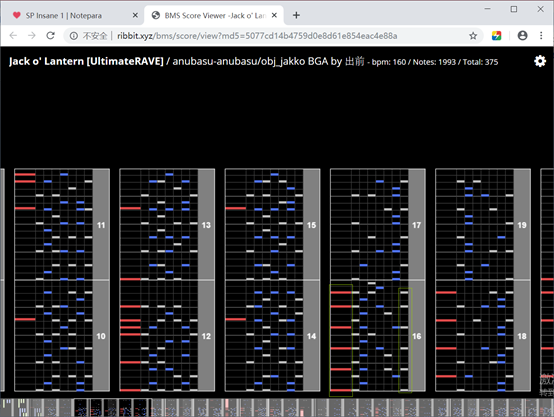Open the colorful browser extension icon
The width and height of the screenshot is (554, 417).
496,36
